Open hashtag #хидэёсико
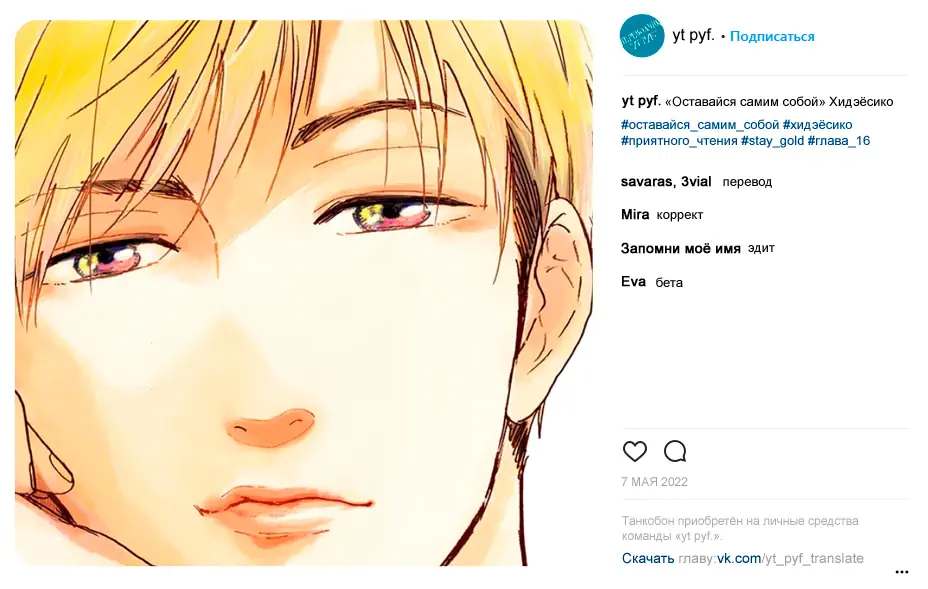The image size is (928, 589). (x=817, y=125)
